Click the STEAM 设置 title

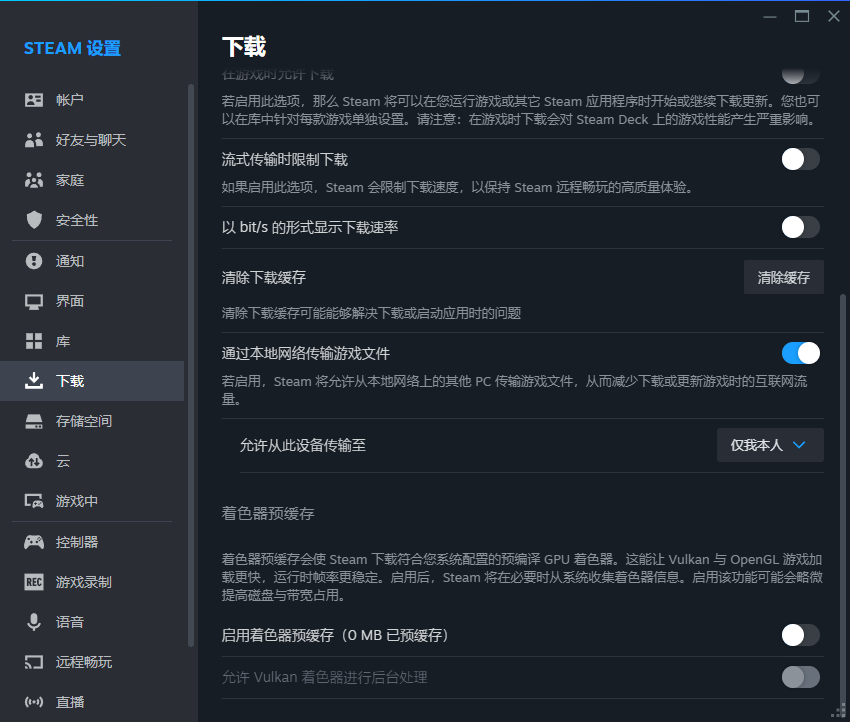[72, 48]
